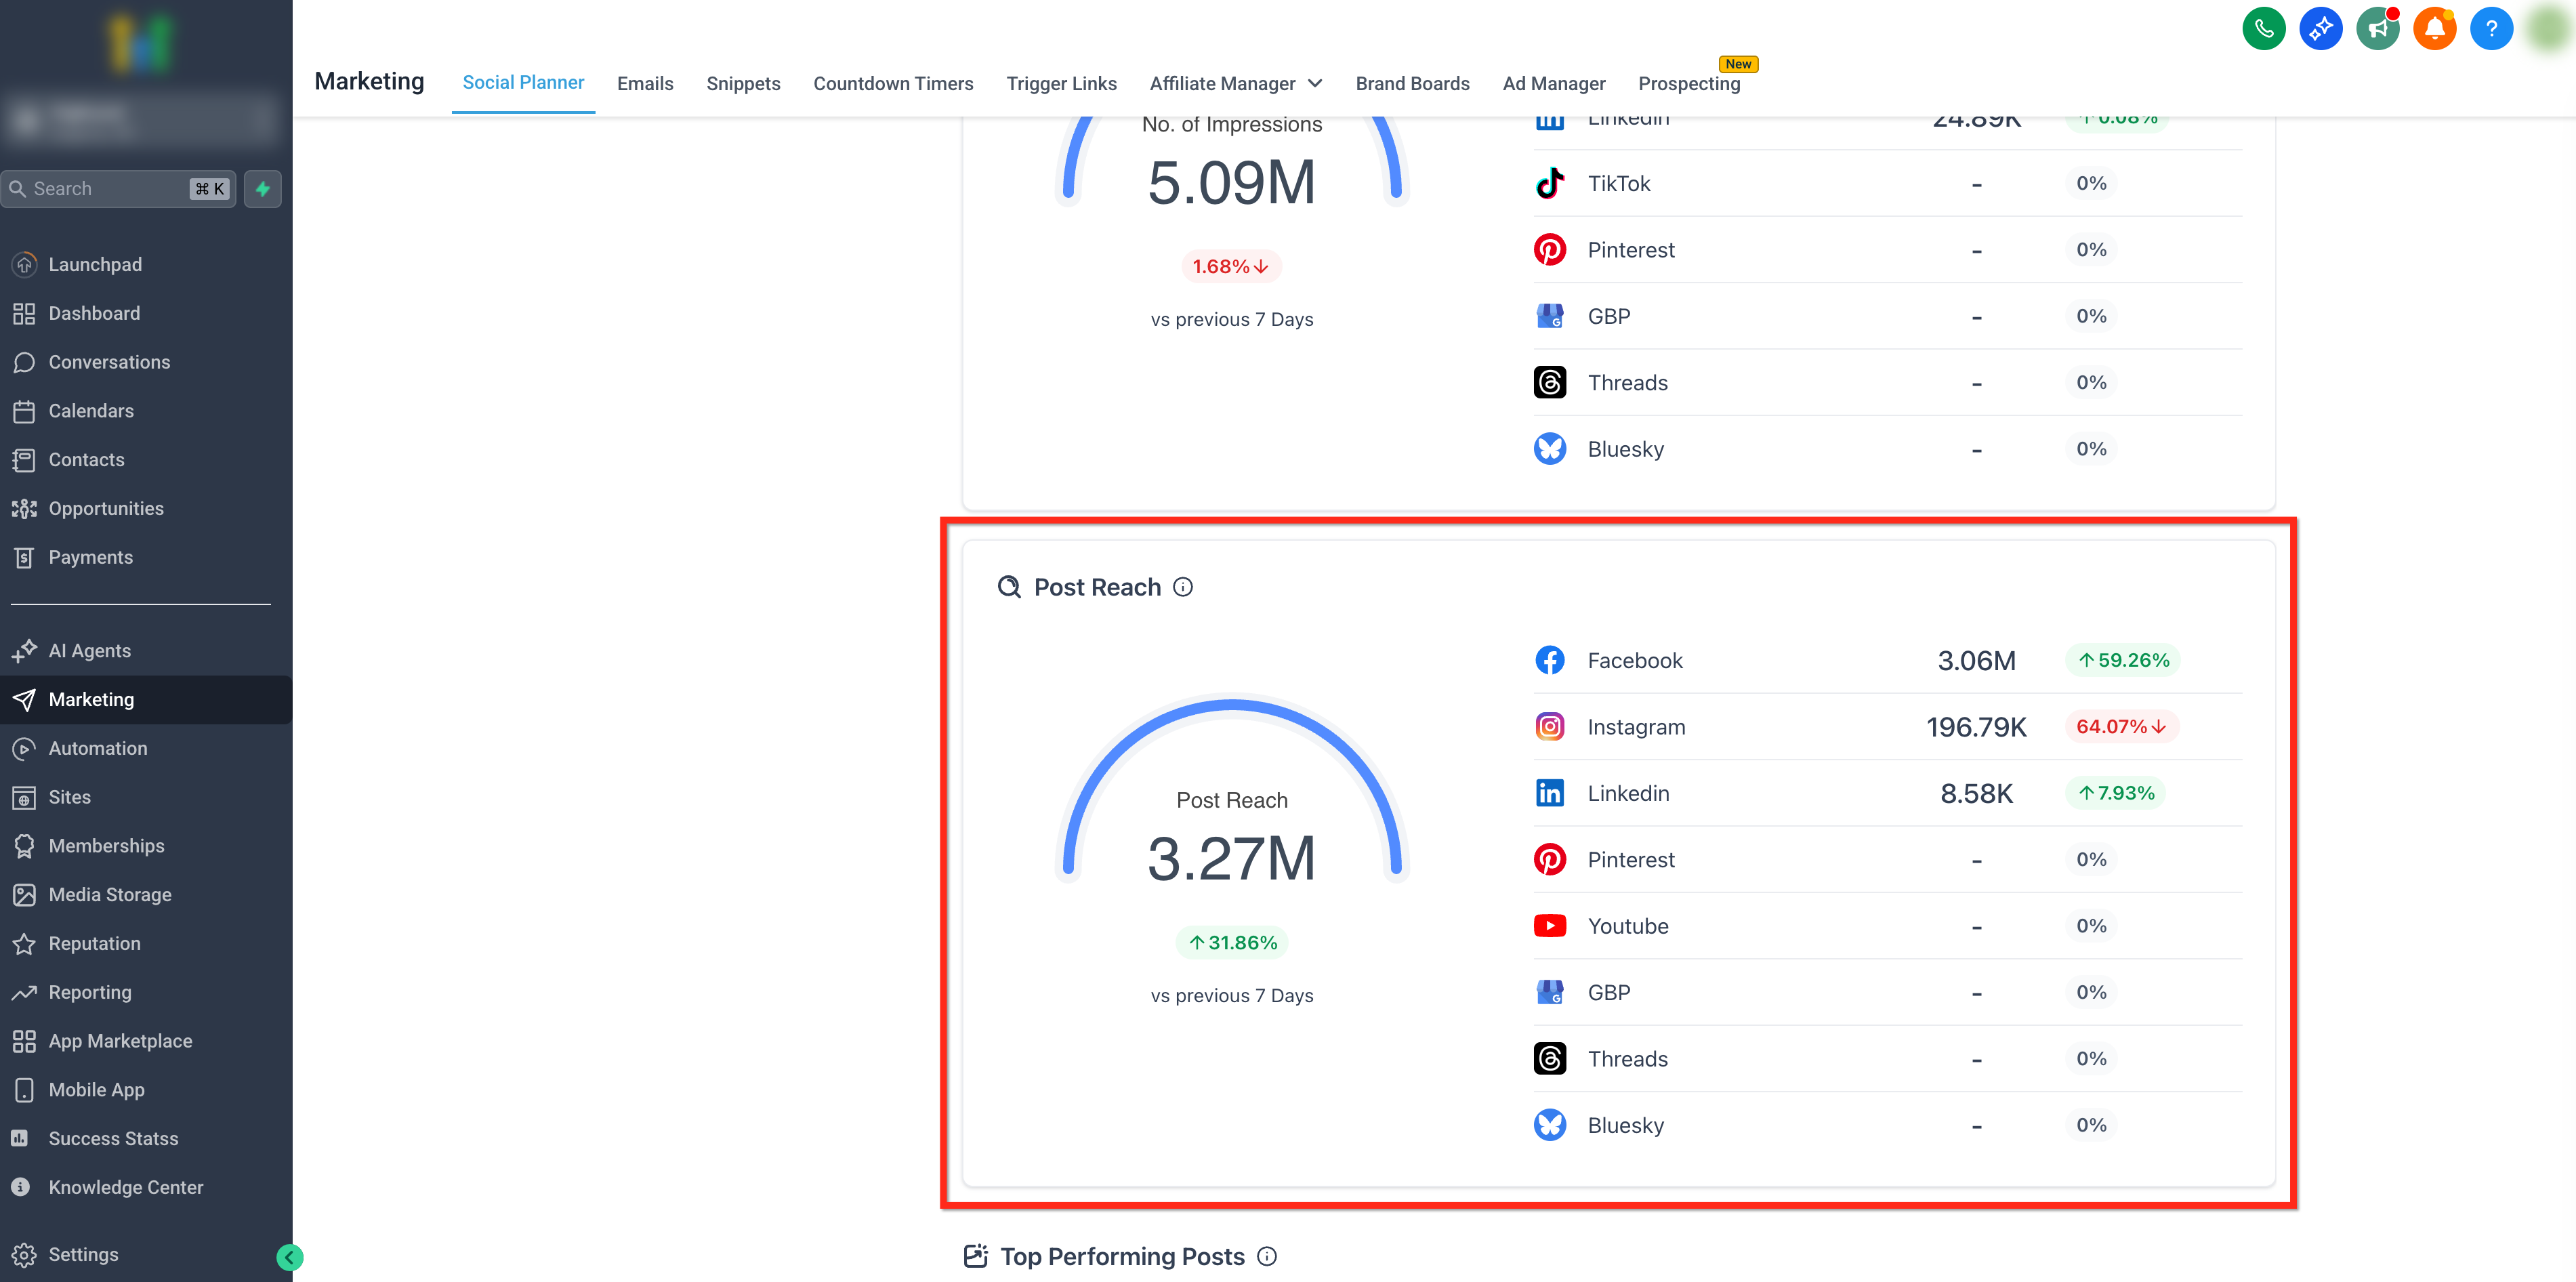Viewport: 2576px width, 1282px height.
Task: Click the green phone call icon
Action: pos(2264,28)
